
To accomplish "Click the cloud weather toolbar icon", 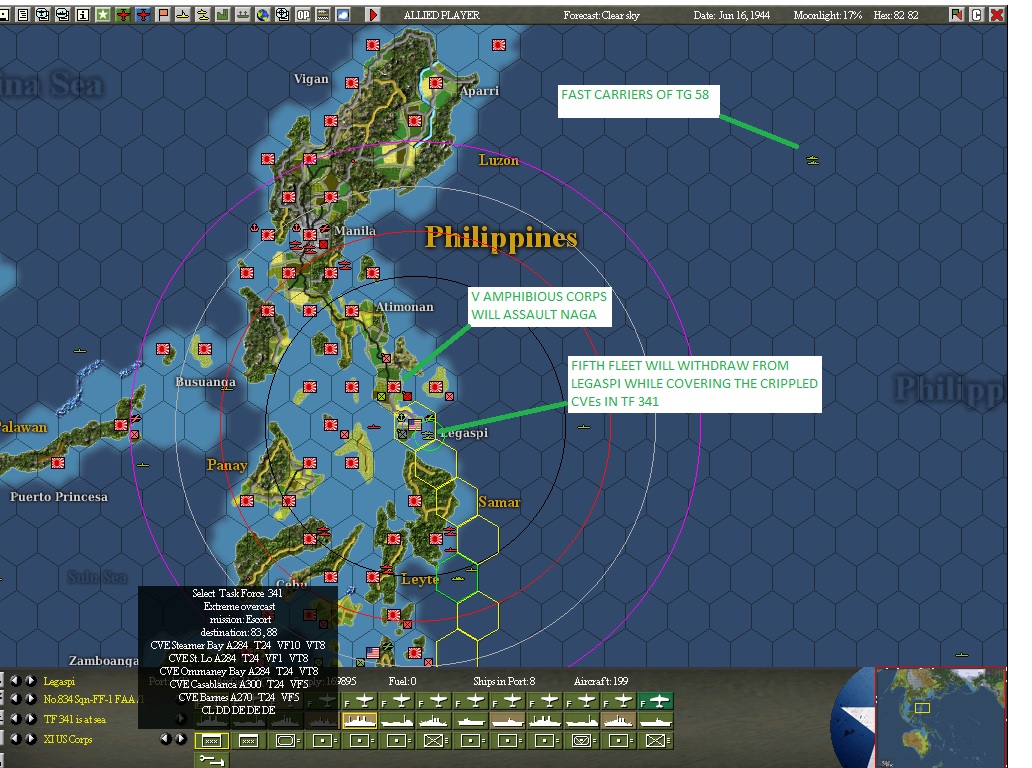I will 343,14.
